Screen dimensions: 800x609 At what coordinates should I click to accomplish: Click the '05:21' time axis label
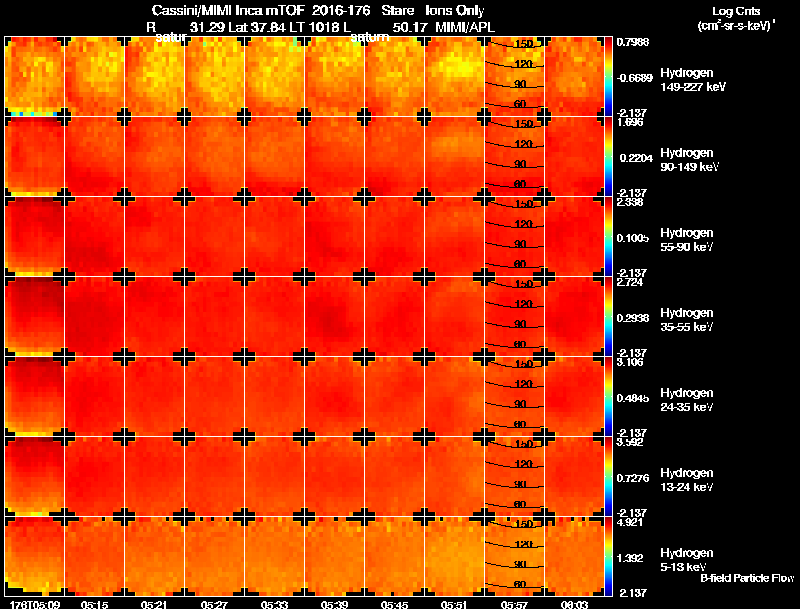(x=155, y=604)
